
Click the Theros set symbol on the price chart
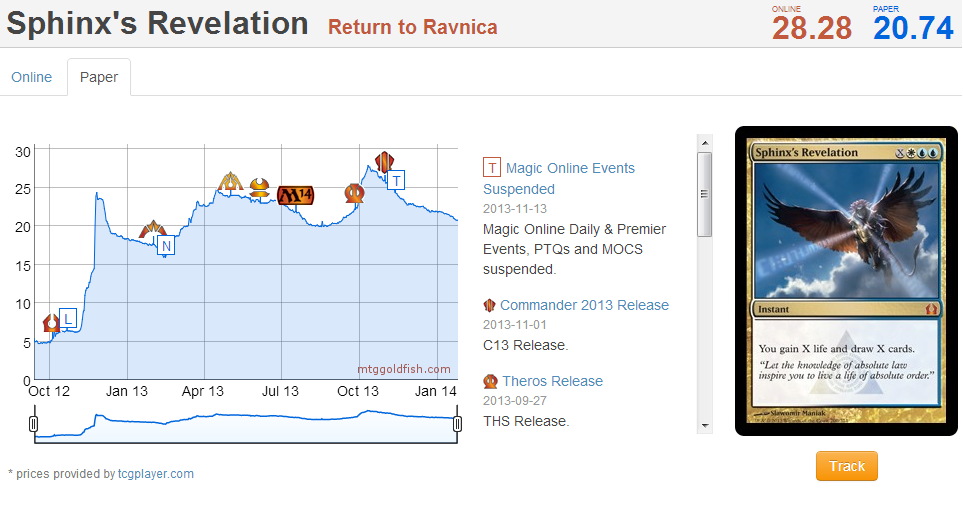pyautogui.click(x=353, y=192)
